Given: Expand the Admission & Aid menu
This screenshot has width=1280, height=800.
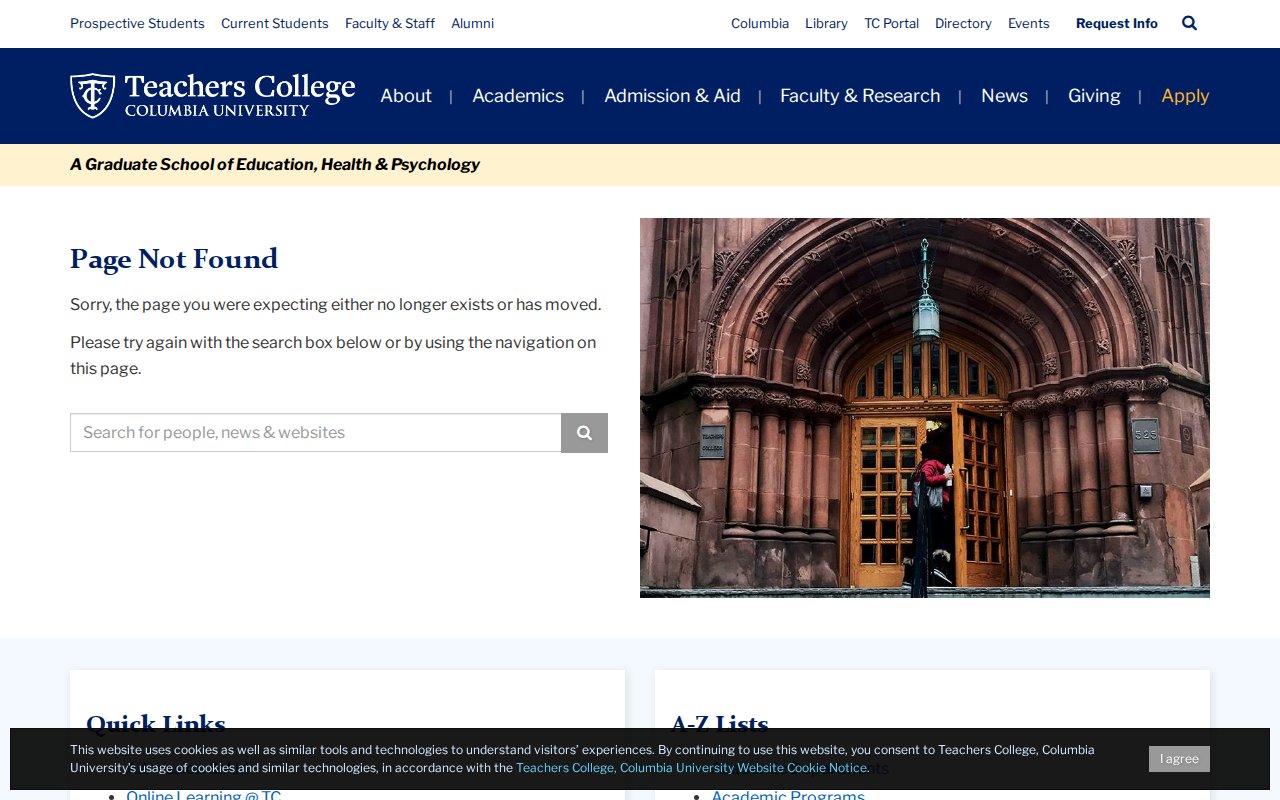Looking at the screenshot, I should click(x=672, y=96).
